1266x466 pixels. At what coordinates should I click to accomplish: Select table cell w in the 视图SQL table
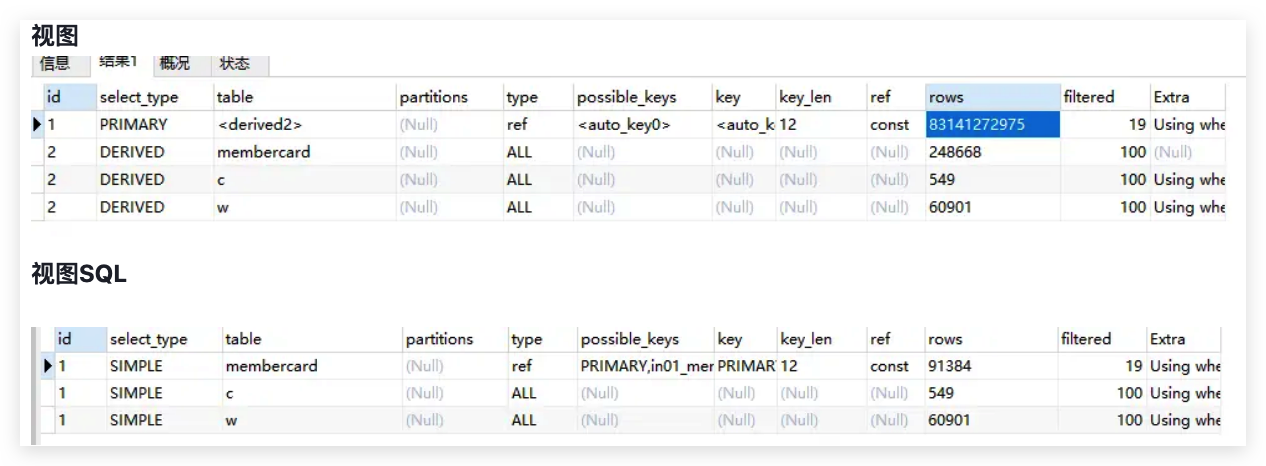(311, 420)
